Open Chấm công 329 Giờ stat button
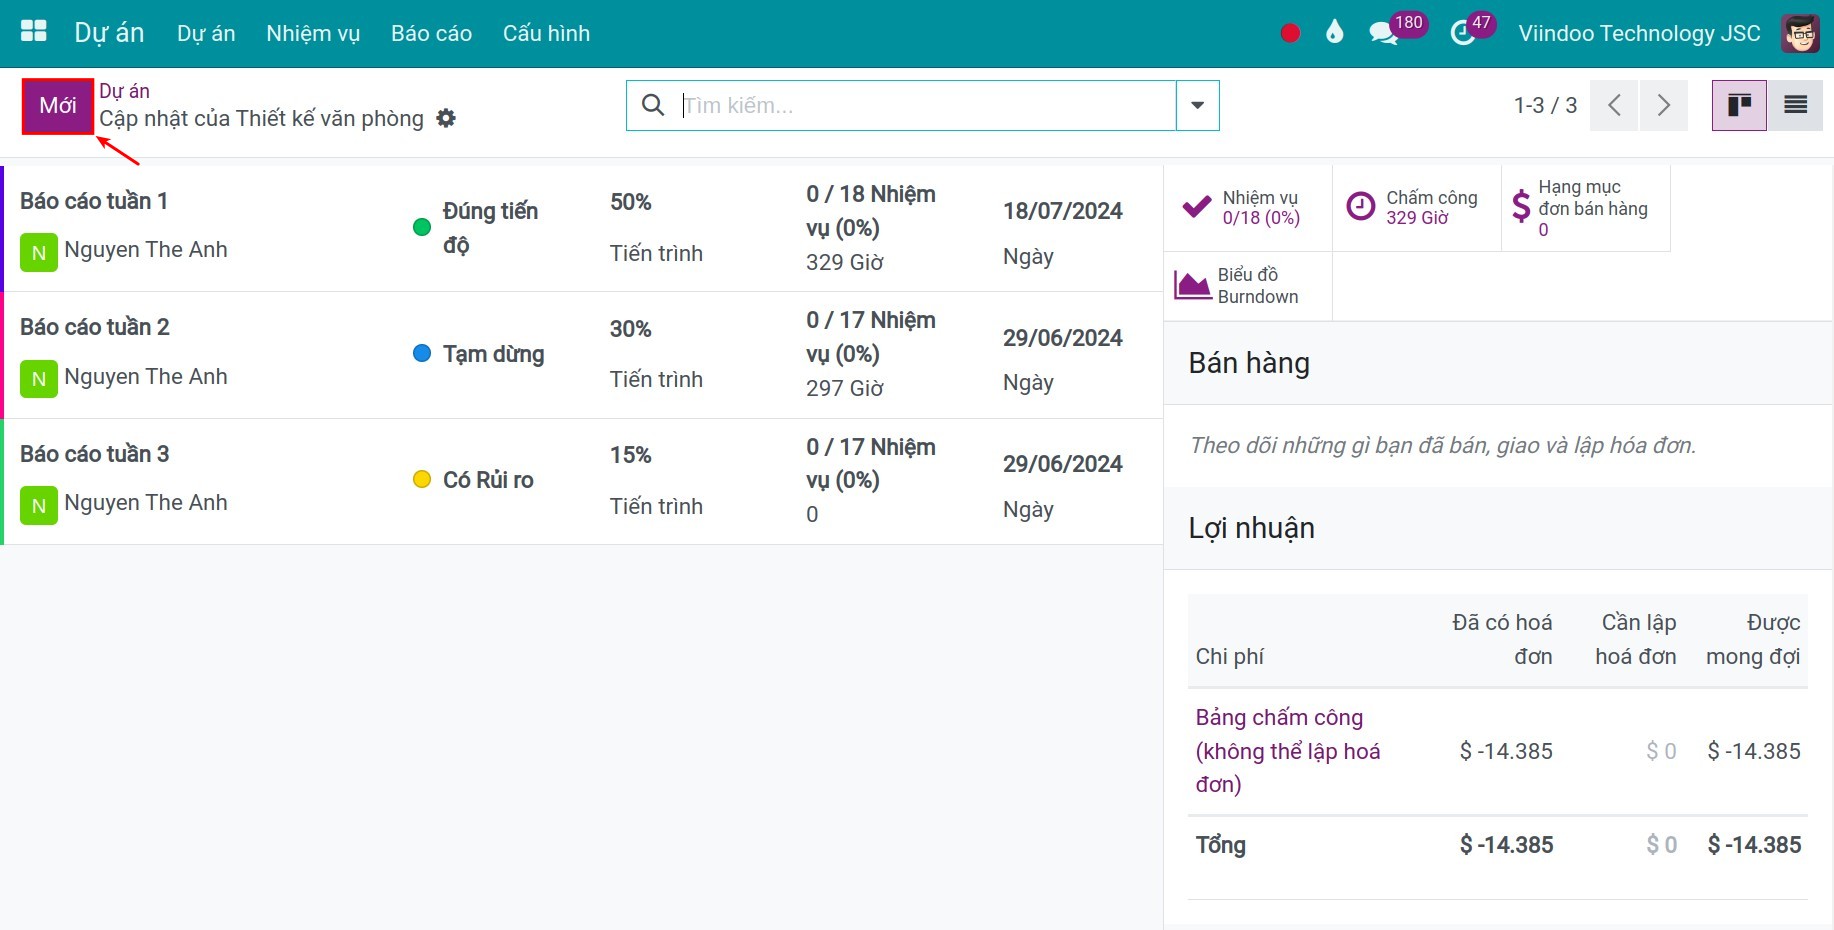Image resolution: width=1834 pixels, height=930 pixels. pyautogui.click(x=1416, y=208)
